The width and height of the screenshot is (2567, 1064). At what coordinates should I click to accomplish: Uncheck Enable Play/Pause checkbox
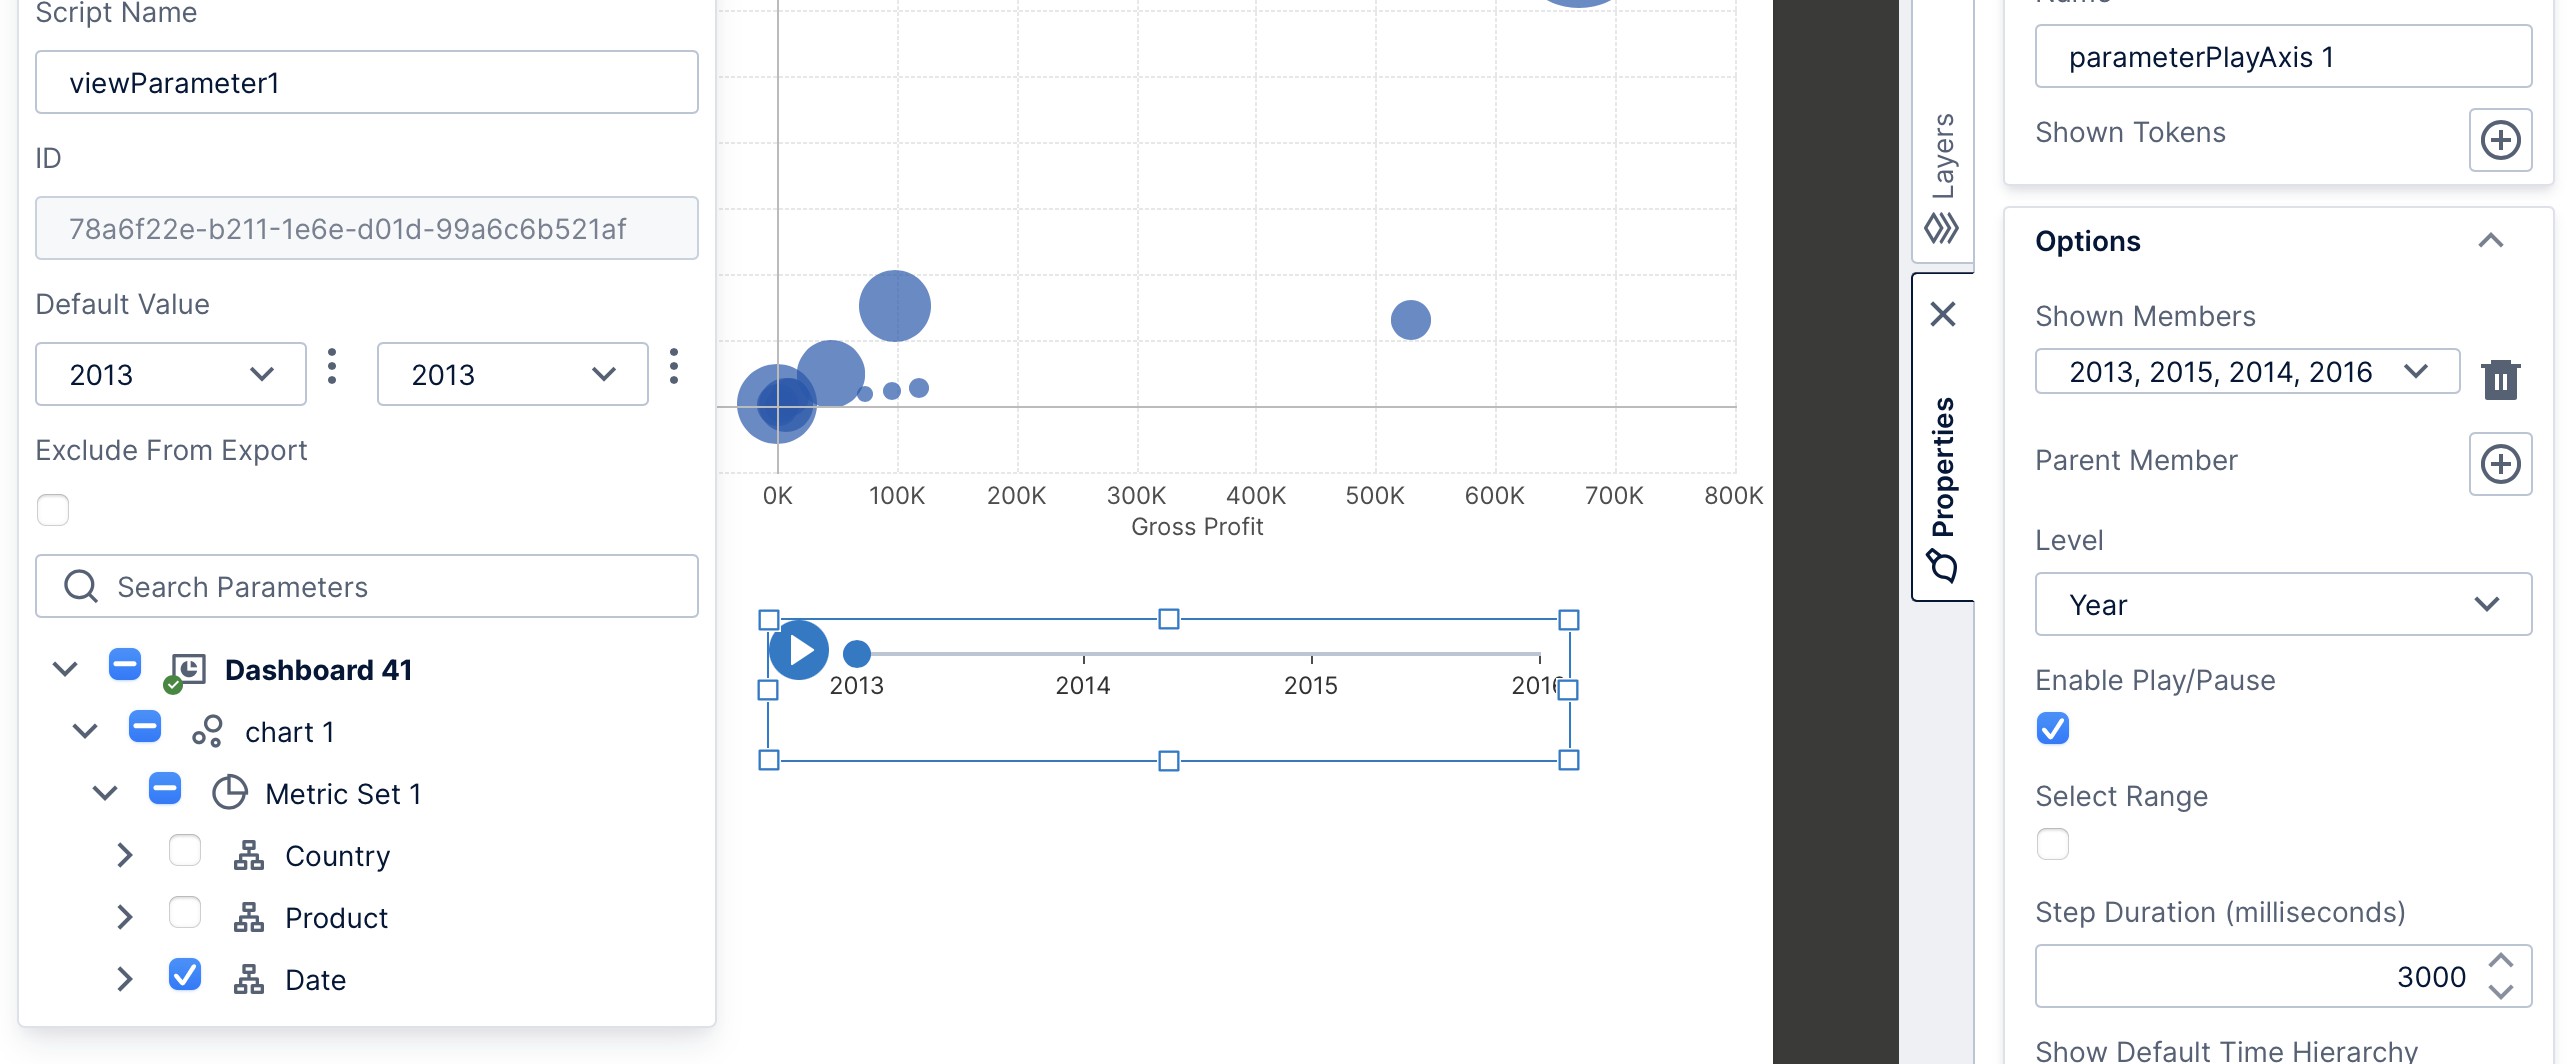click(x=2052, y=728)
